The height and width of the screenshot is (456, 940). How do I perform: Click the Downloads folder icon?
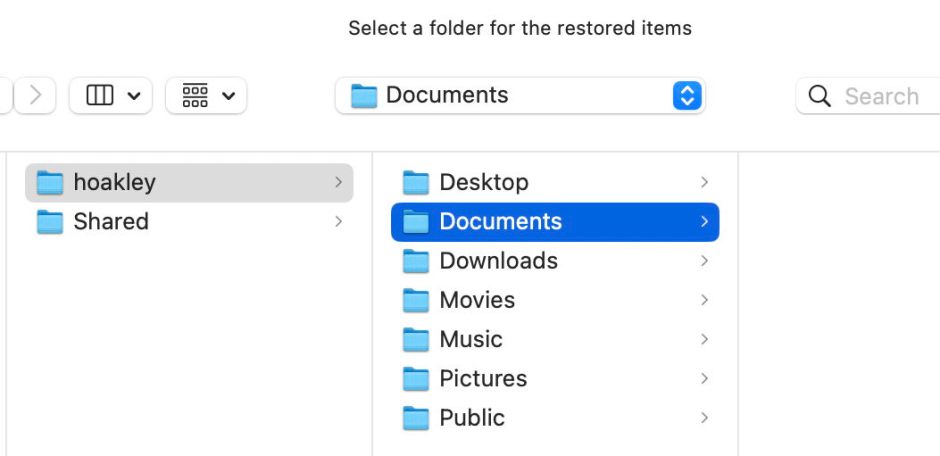coord(415,261)
